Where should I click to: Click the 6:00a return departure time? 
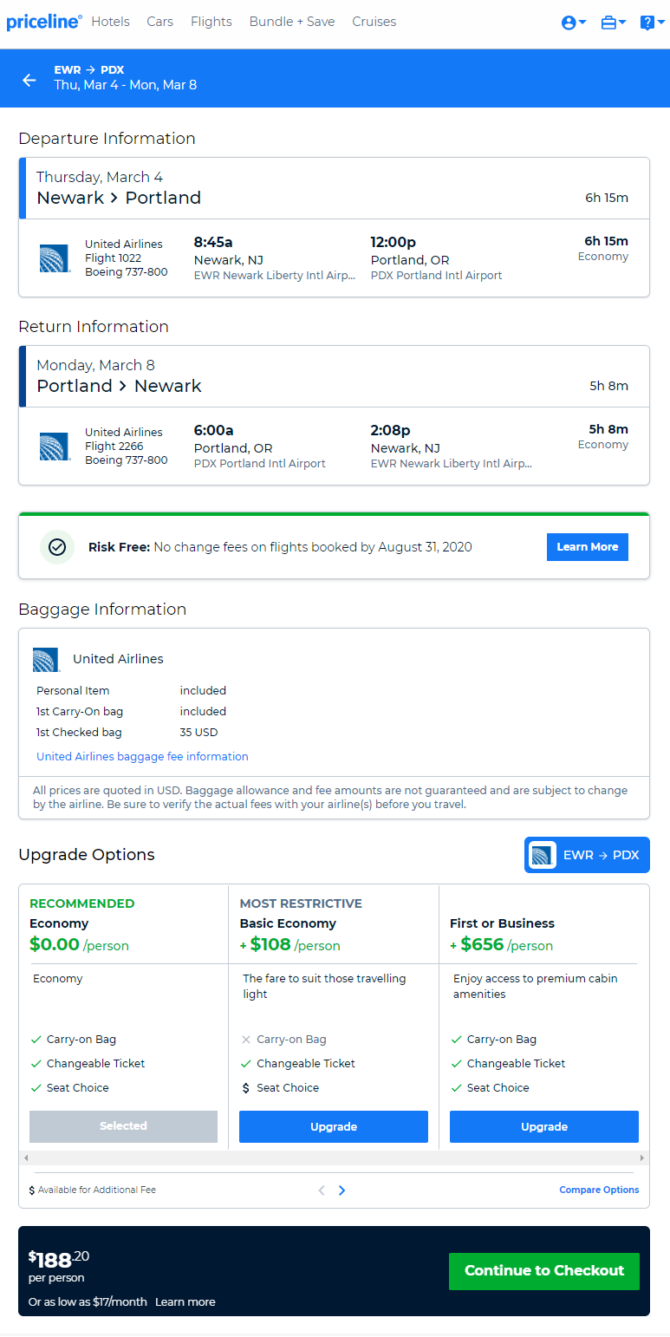point(213,430)
